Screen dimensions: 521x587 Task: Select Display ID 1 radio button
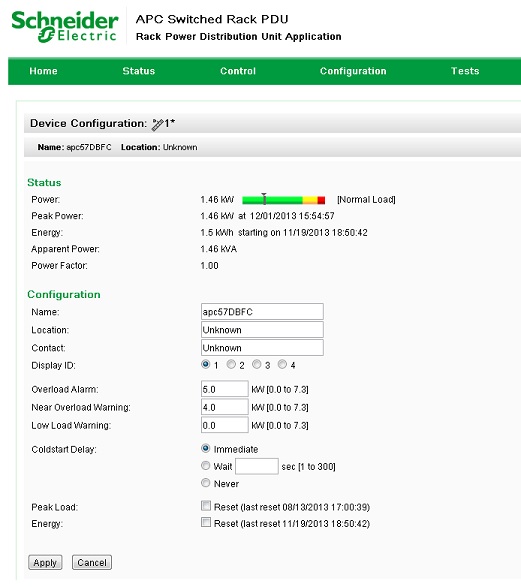(x=205, y=364)
